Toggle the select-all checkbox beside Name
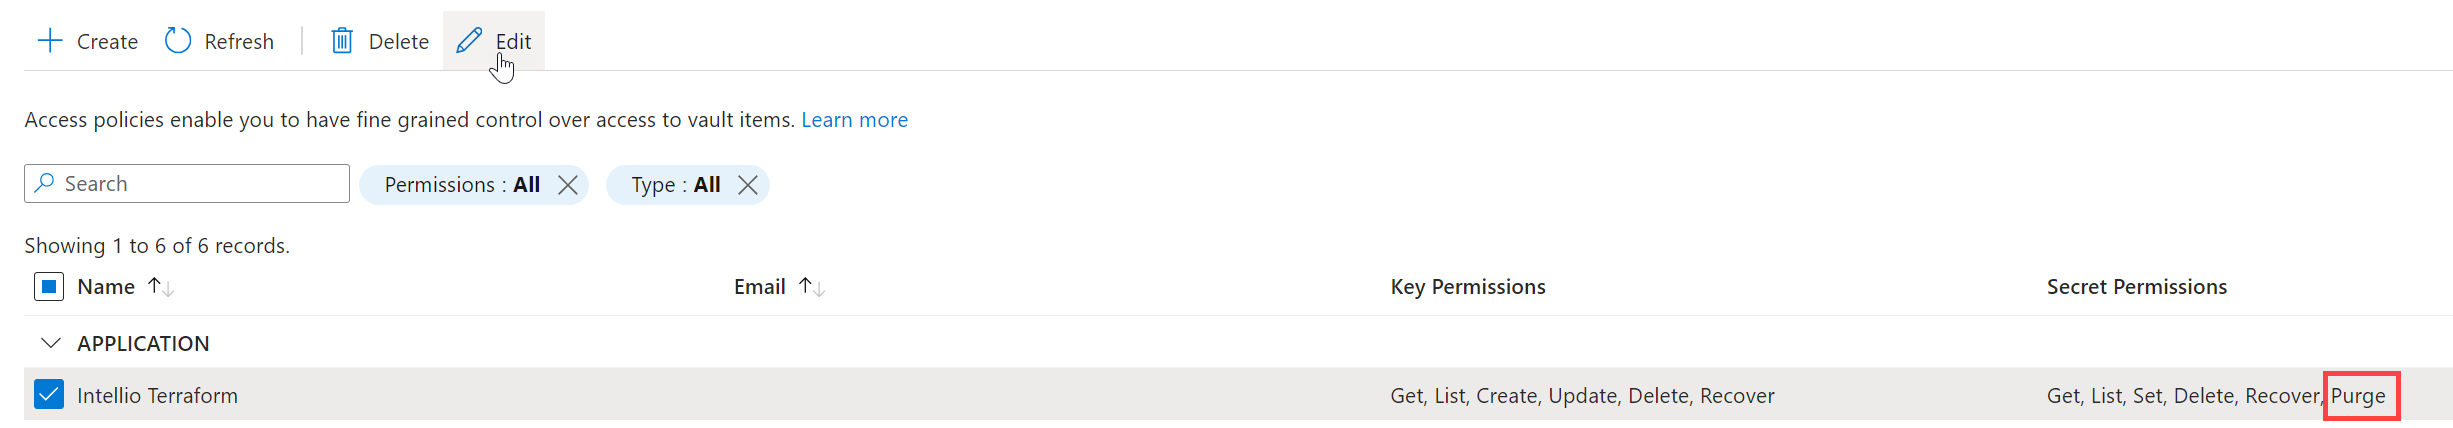Image resolution: width=2453 pixels, height=428 pixels. pos(49,287)
